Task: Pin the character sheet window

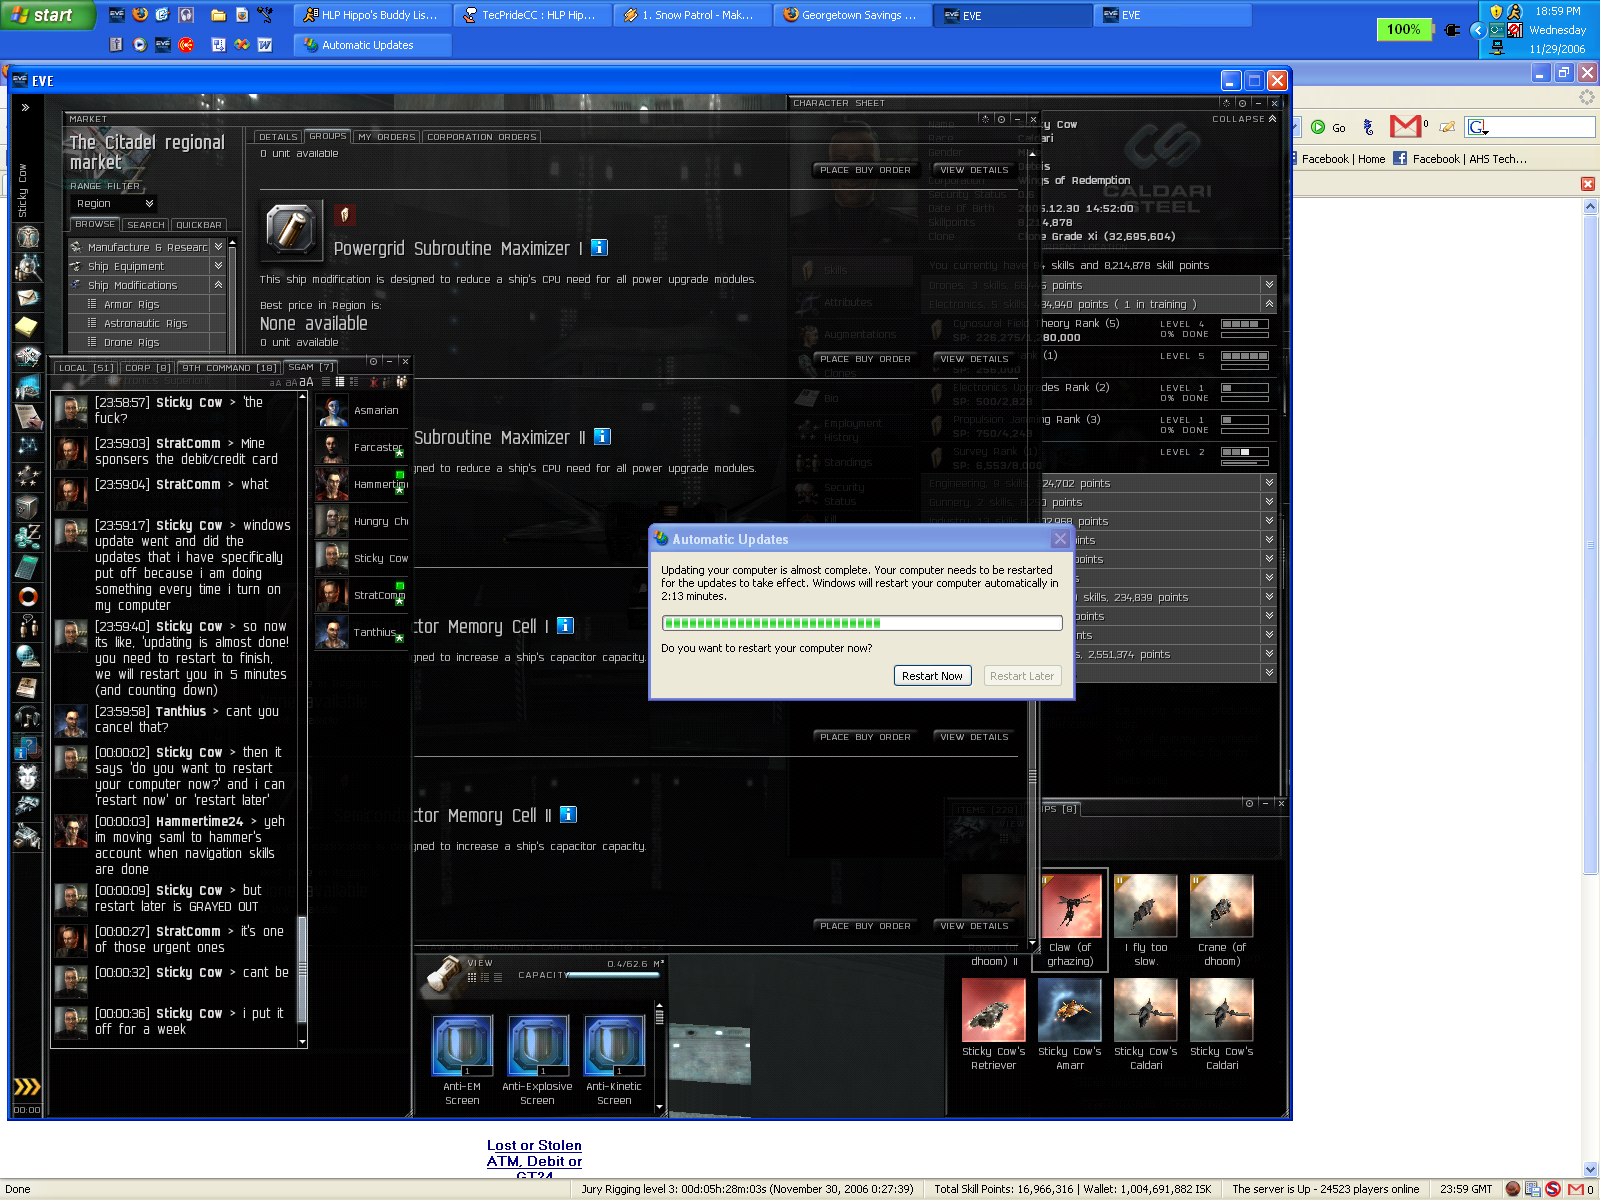Action: 1242,103
